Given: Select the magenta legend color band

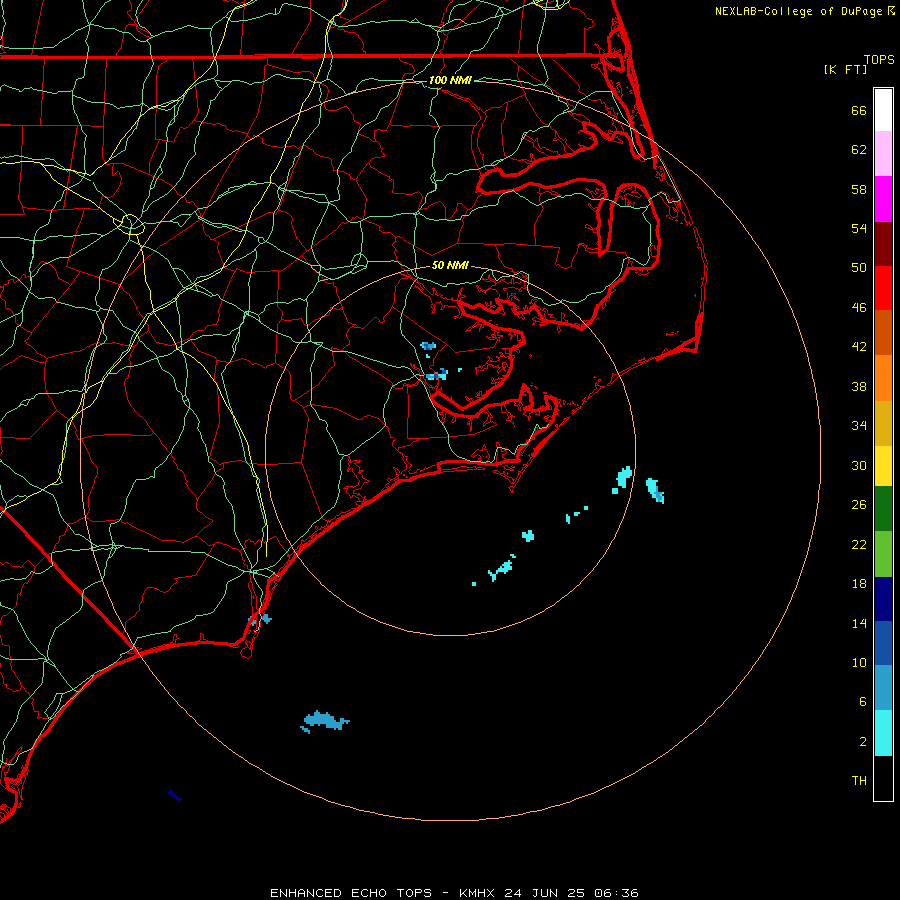Looking at the screenshot, I should pyautogui.click(x=883, y=199).
